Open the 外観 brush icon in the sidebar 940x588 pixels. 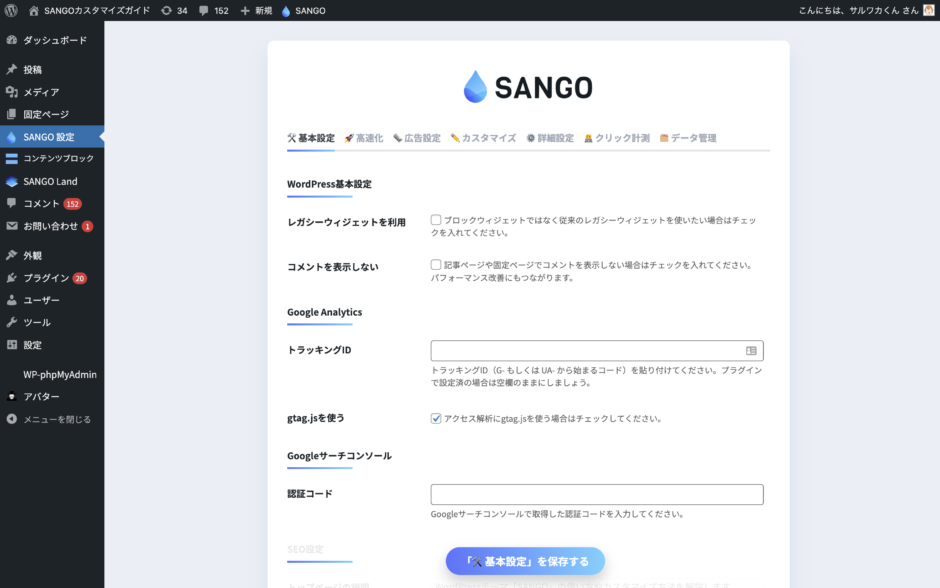[x=10, y=255]
